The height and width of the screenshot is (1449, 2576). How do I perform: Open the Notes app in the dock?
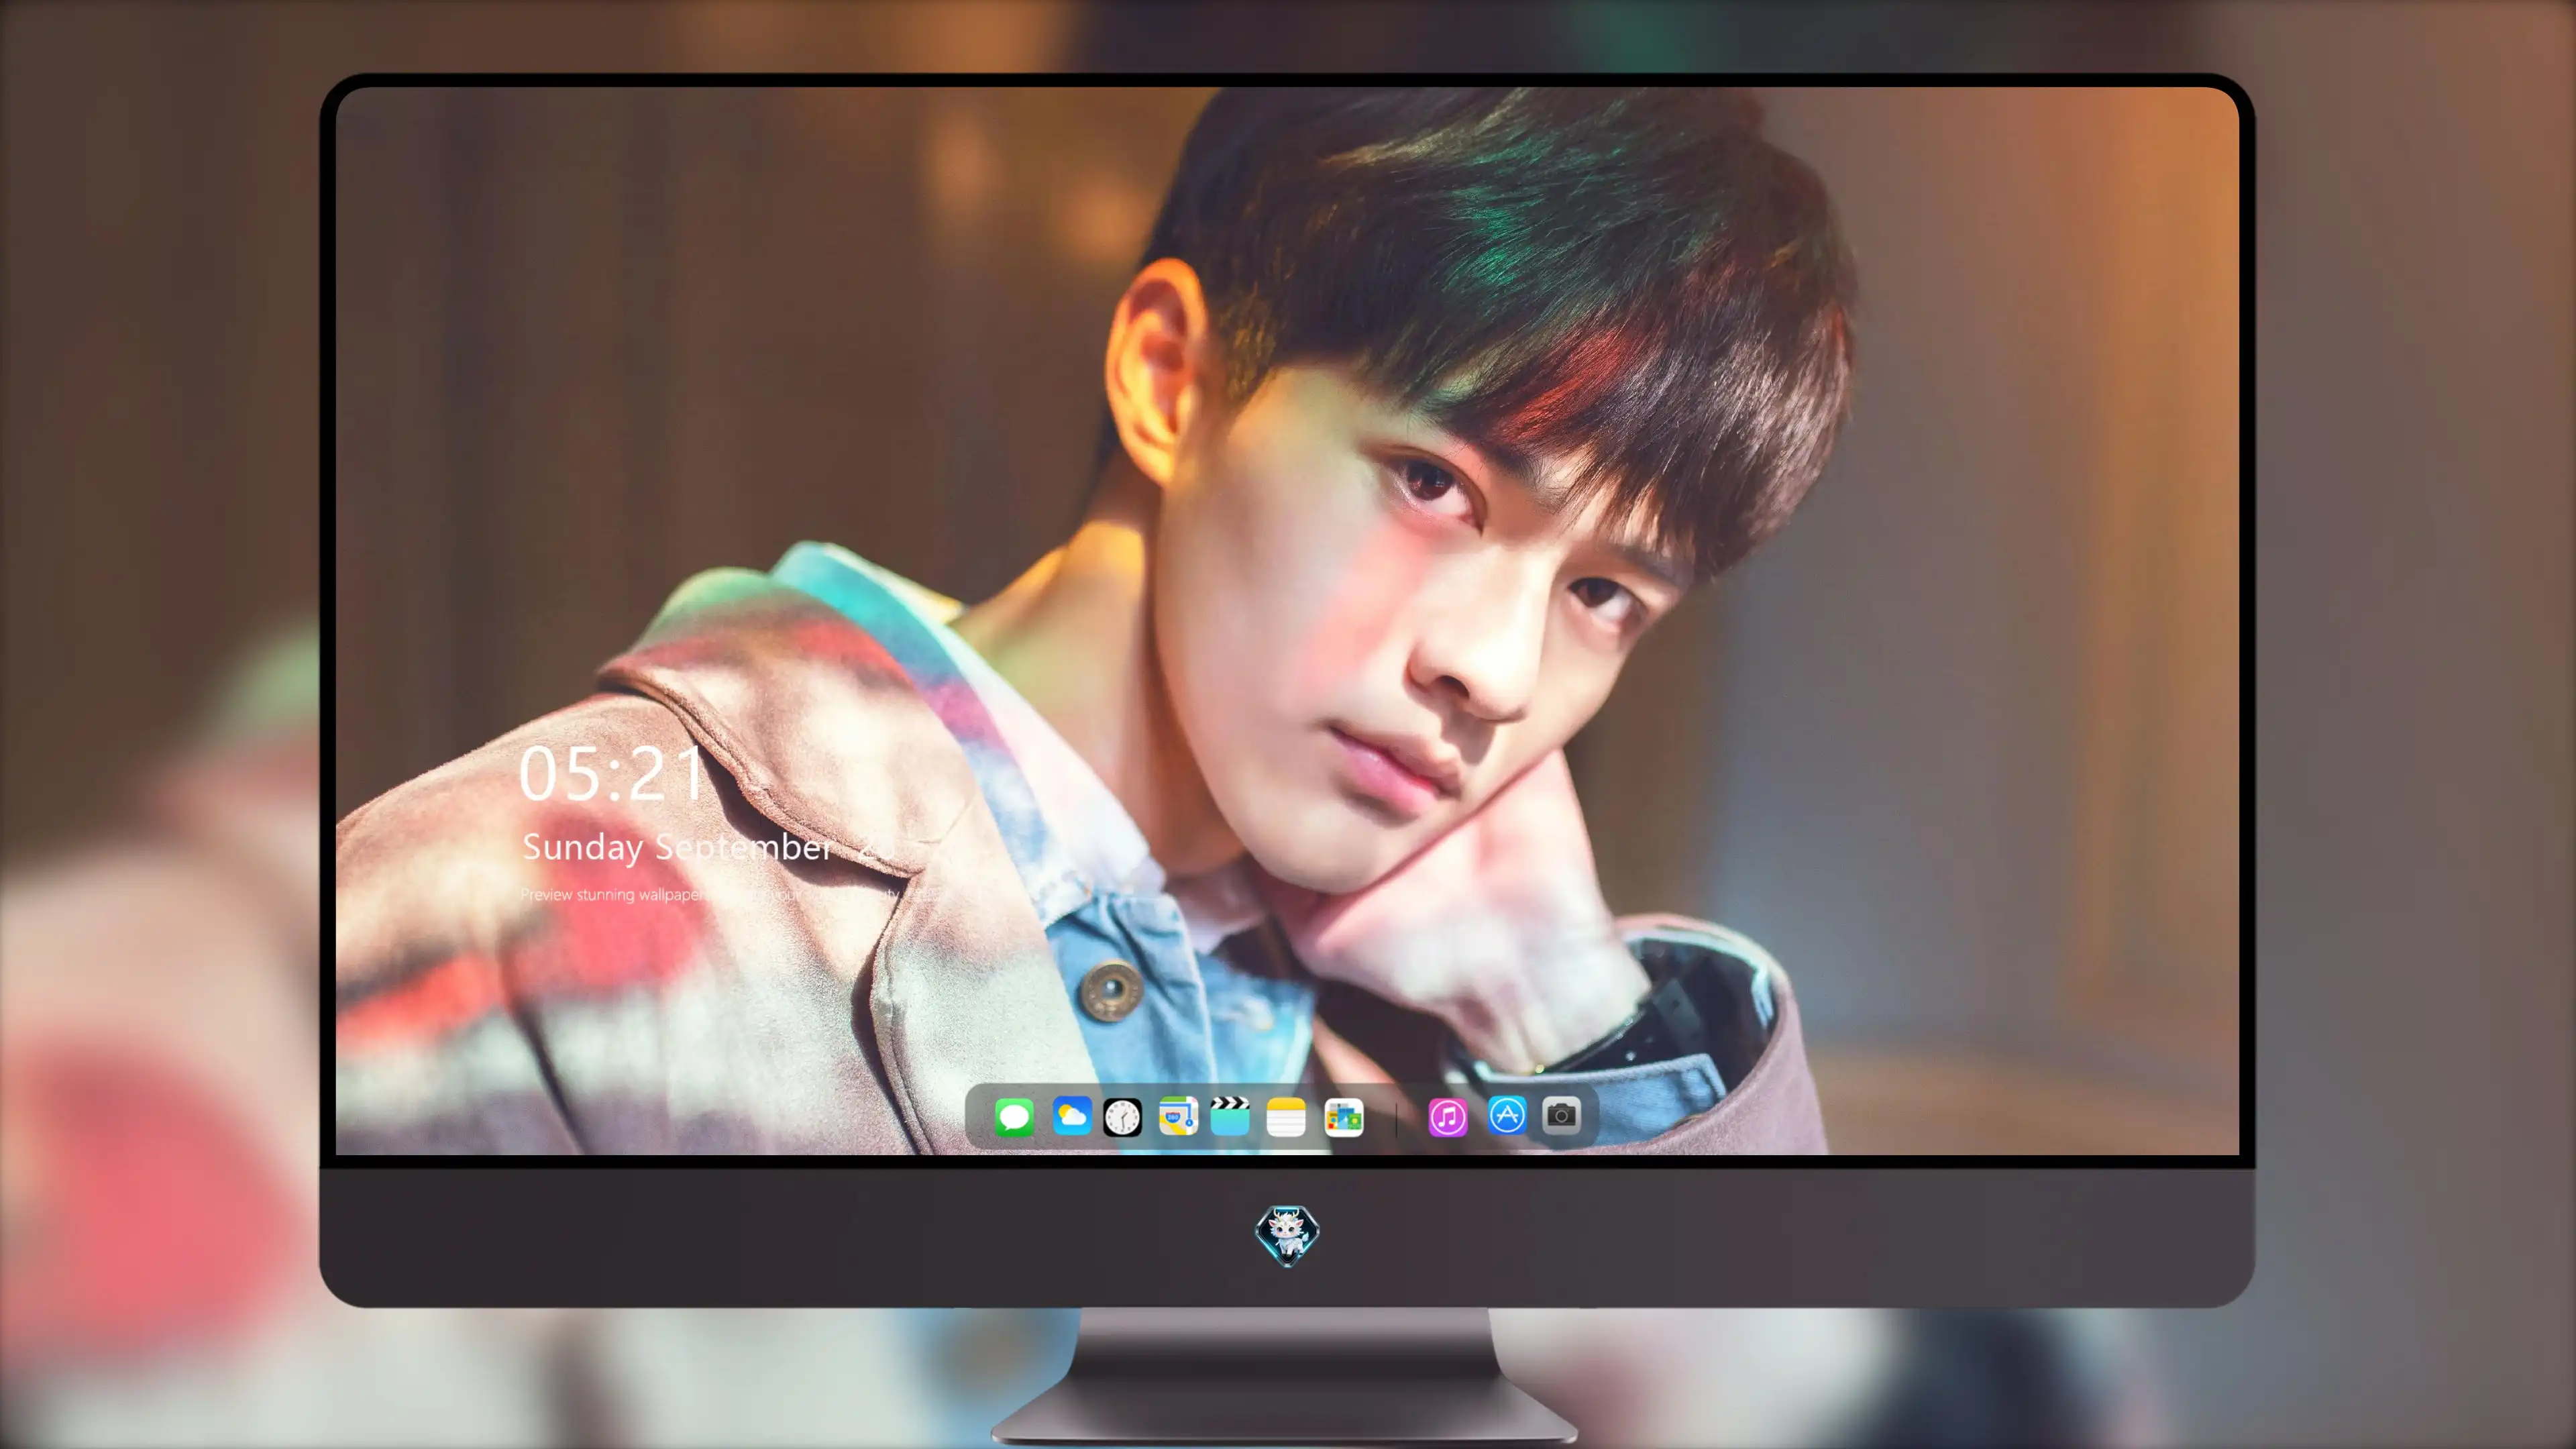tap(1286, 1117)
